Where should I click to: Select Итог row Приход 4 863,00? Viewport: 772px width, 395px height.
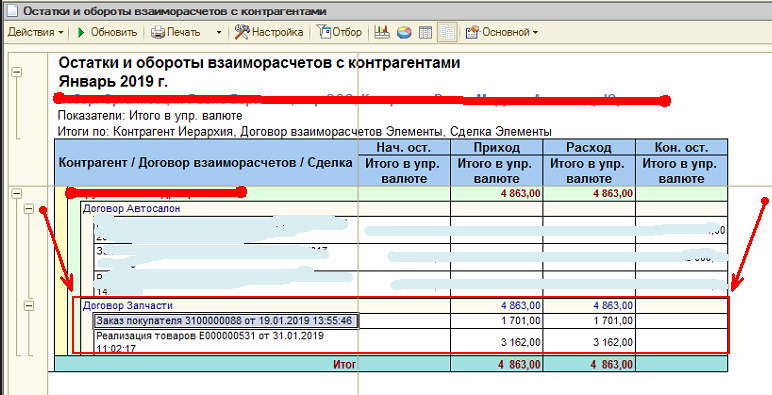click(x=496, y=364)
